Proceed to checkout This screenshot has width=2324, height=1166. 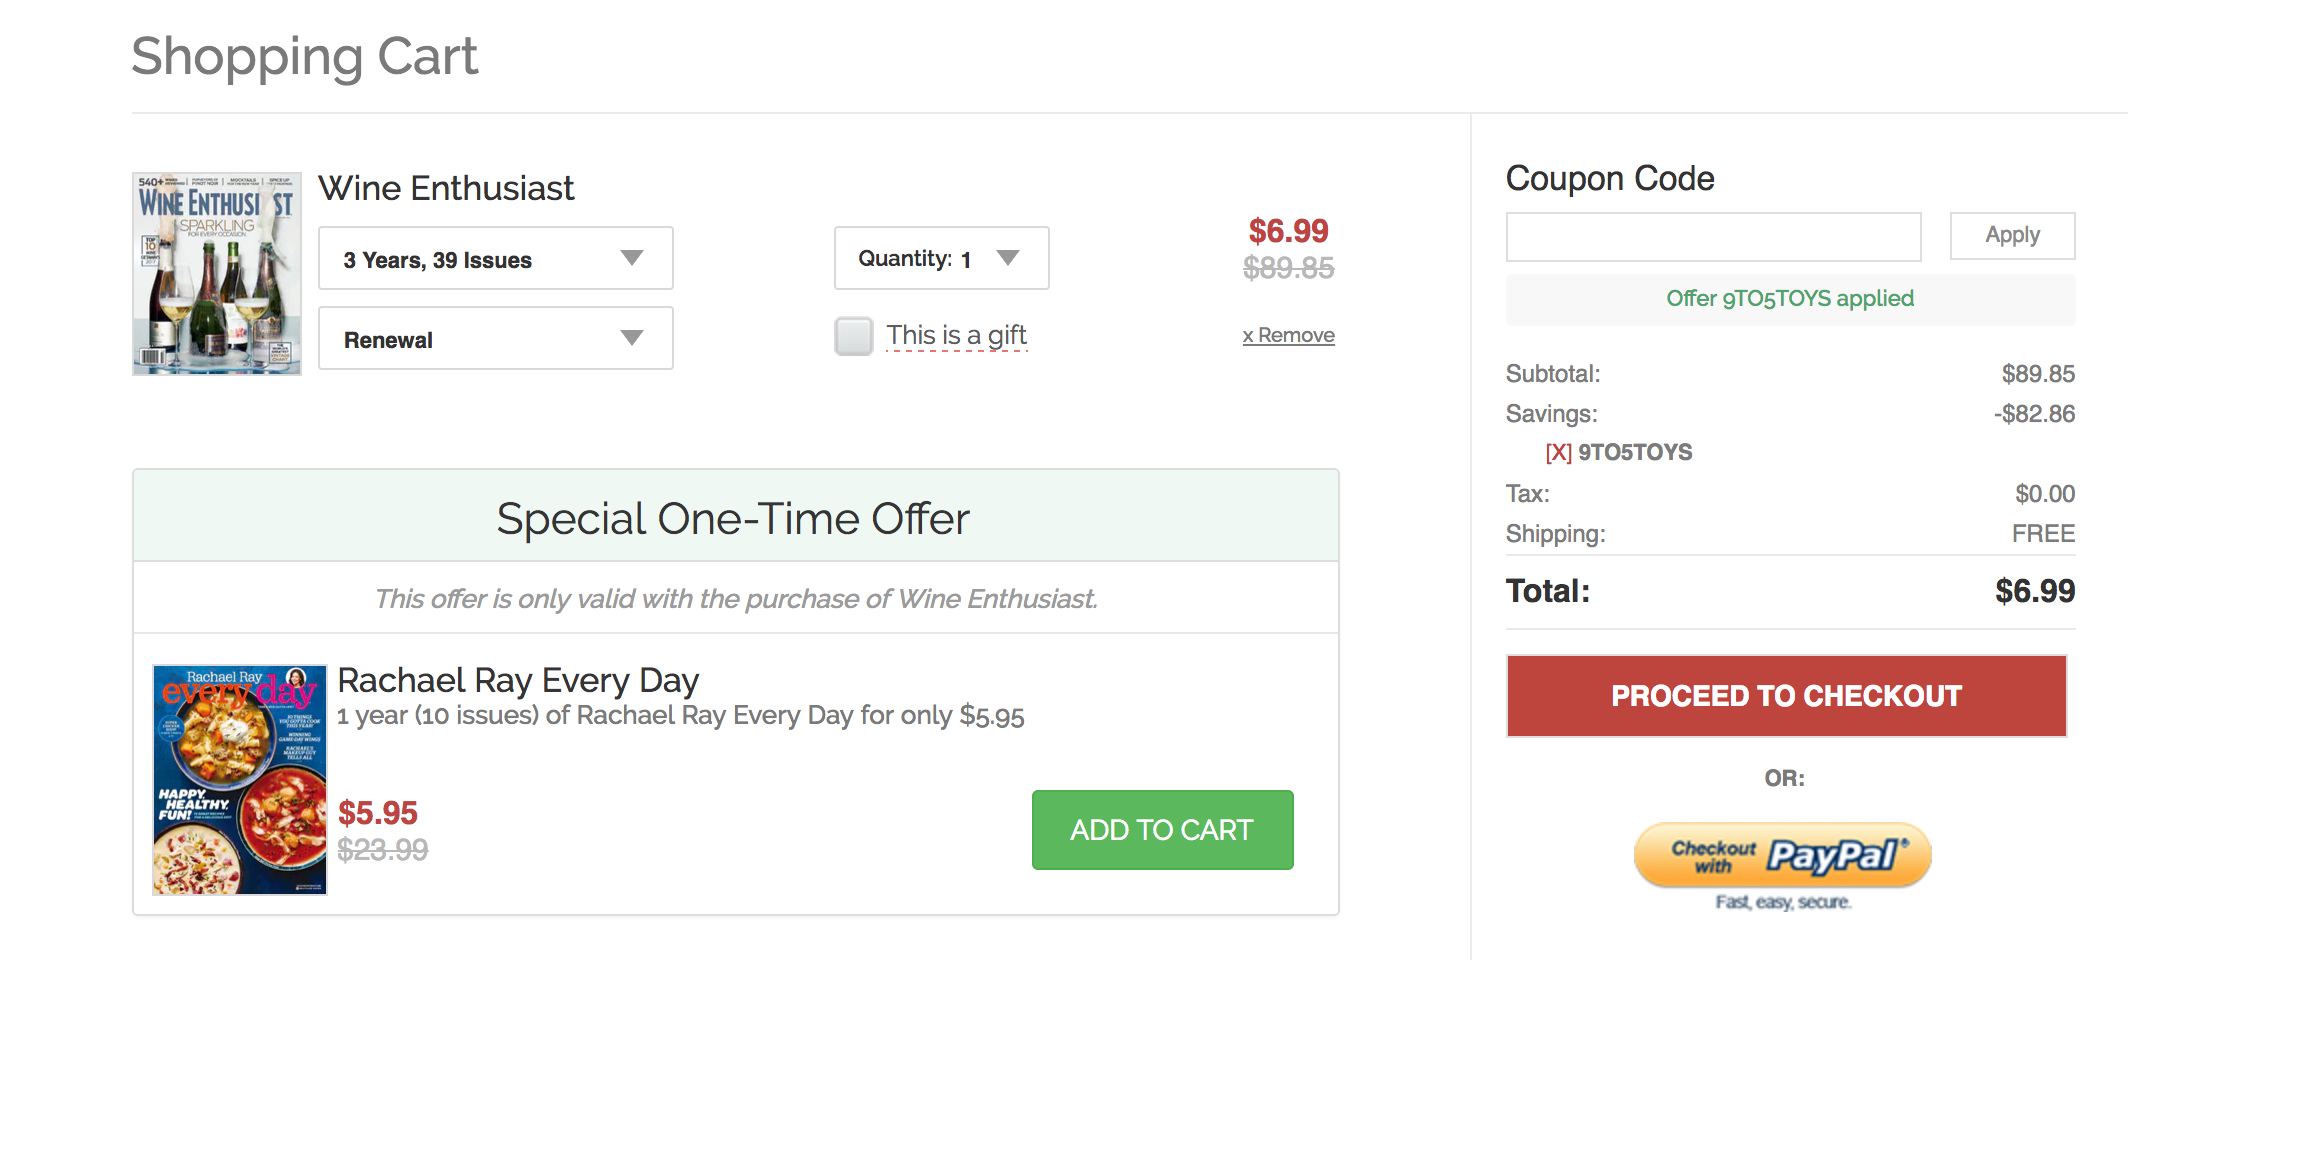click(x=1786, y=696)
